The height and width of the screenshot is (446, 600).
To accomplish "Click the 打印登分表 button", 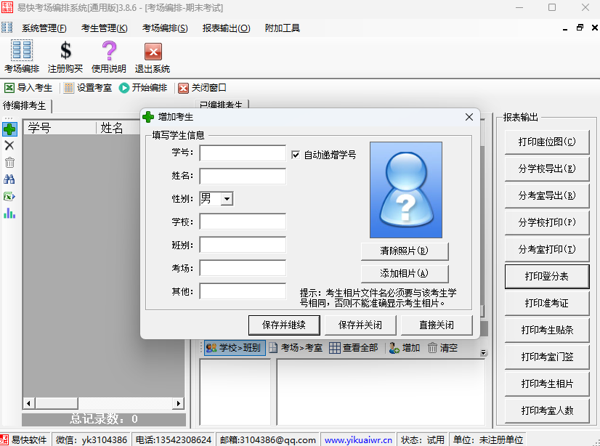I will [x=545, y=275].
